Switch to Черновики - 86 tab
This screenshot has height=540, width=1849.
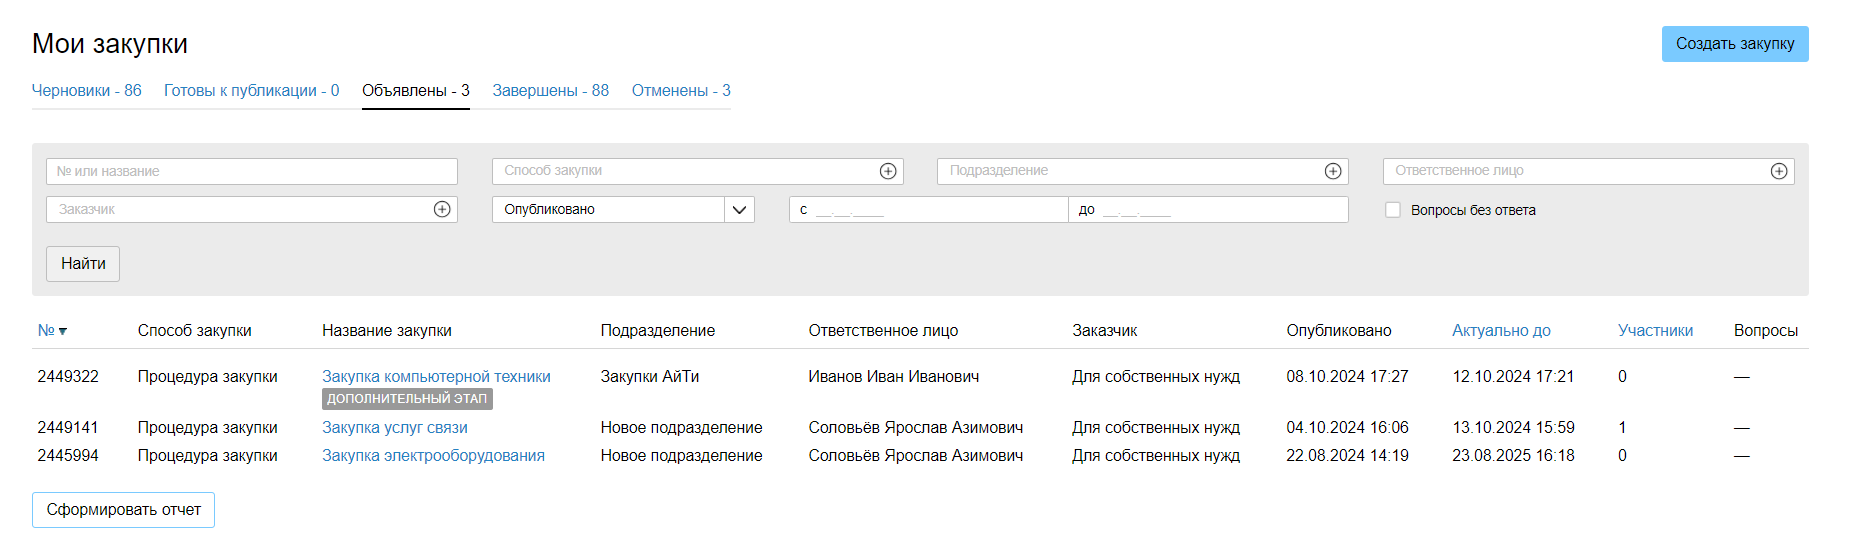(87, 90)
